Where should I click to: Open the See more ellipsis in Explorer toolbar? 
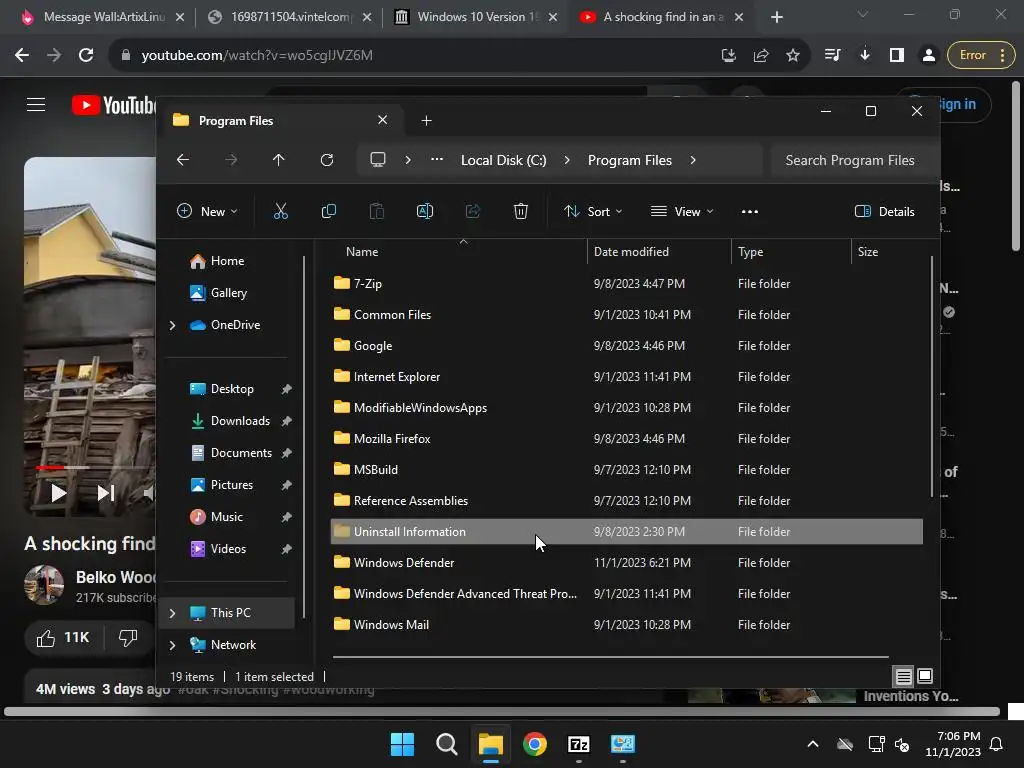click(750, 211)
